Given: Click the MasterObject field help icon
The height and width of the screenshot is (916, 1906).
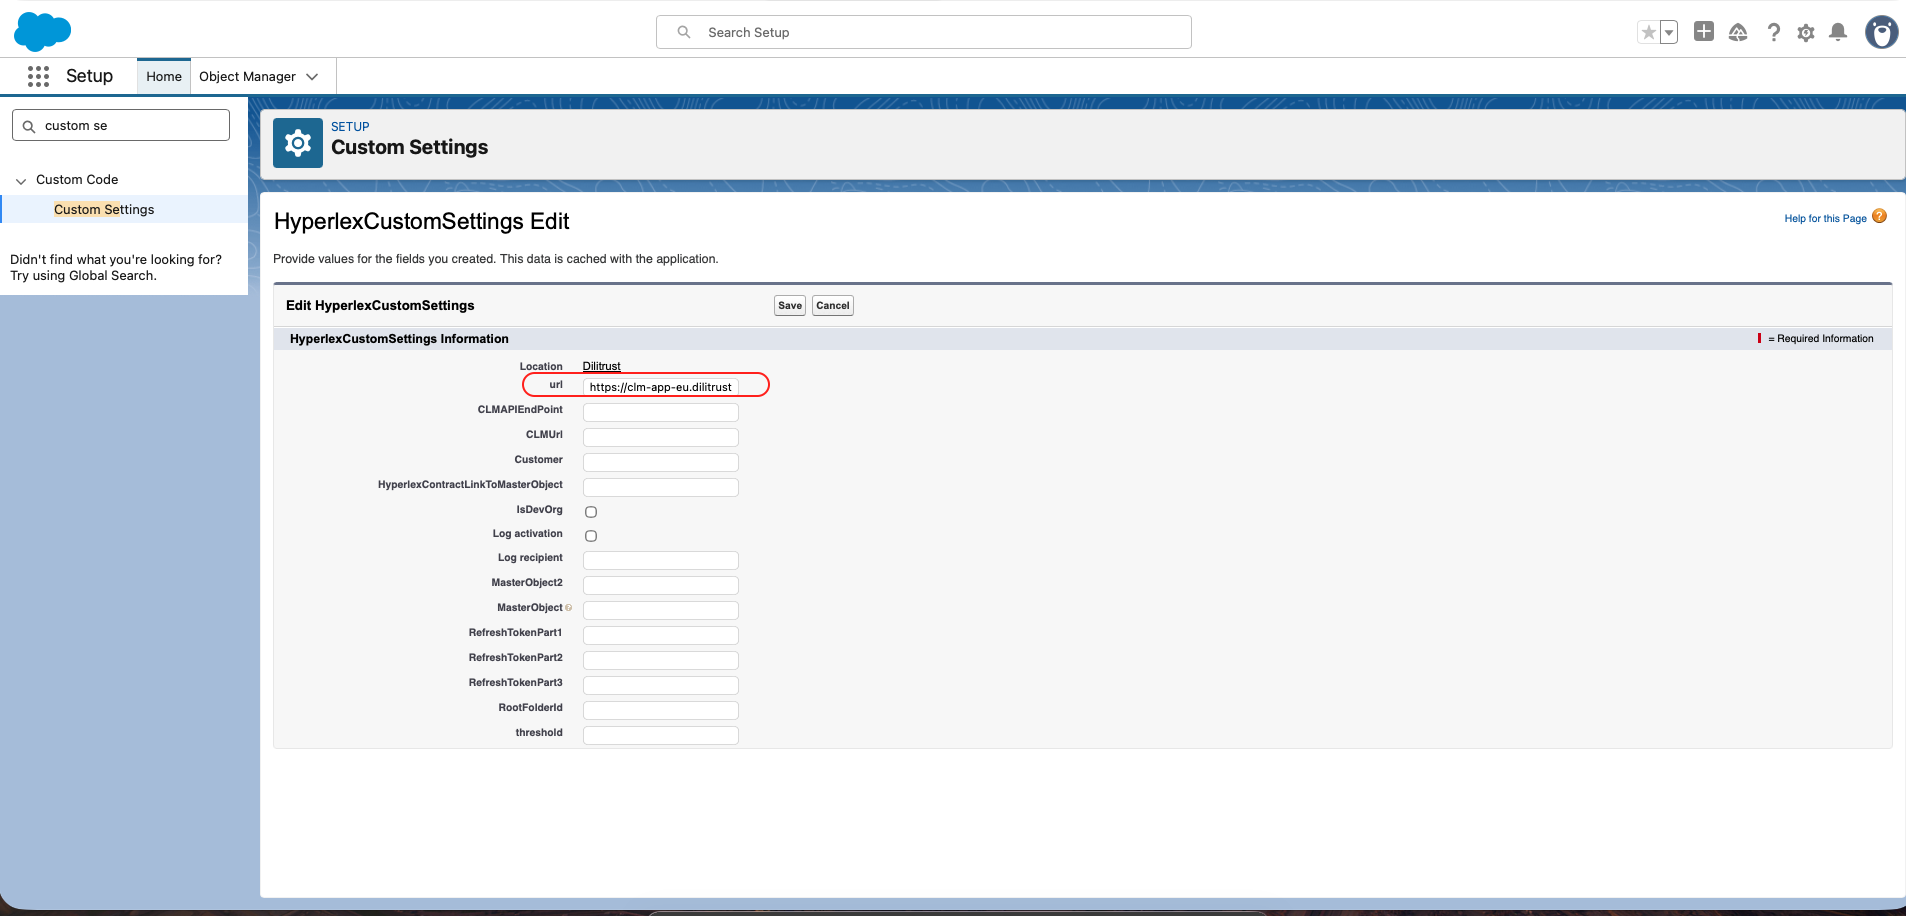Looking at the screenshot, I should (x=569, y=608).
